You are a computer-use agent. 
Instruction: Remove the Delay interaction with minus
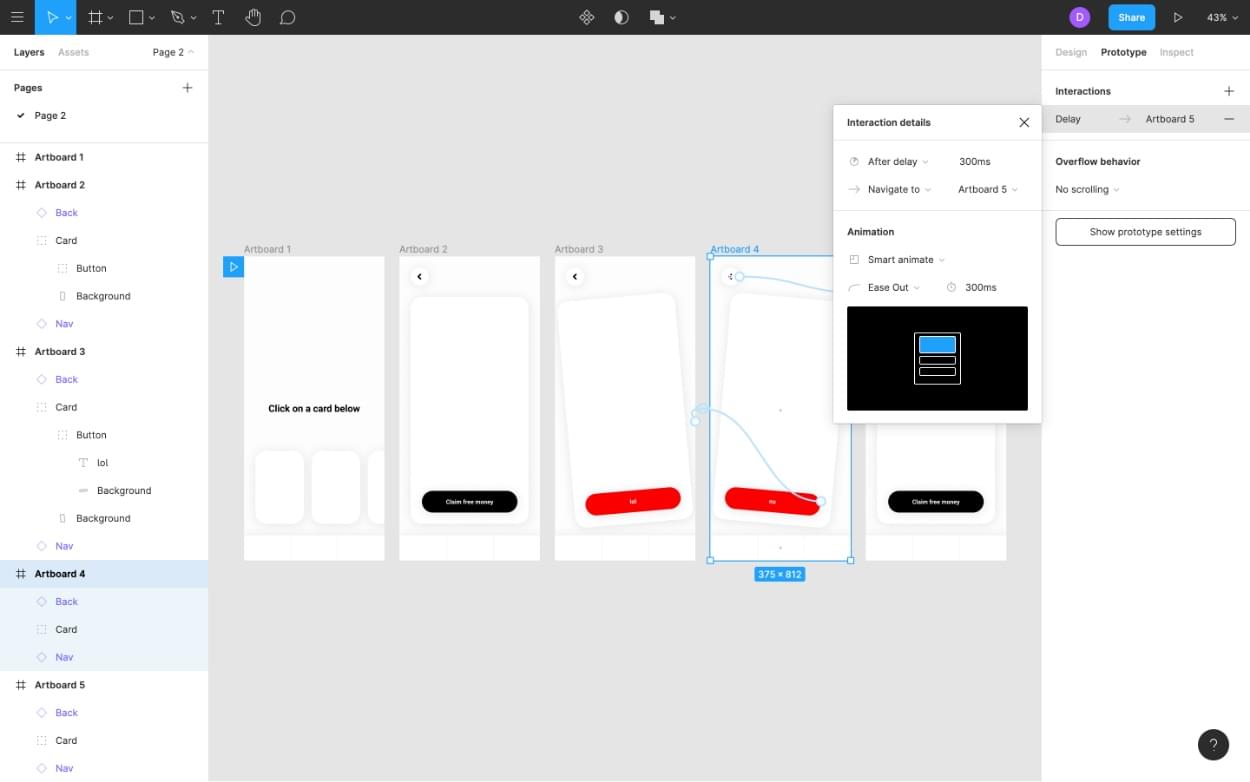(1229, 119)
